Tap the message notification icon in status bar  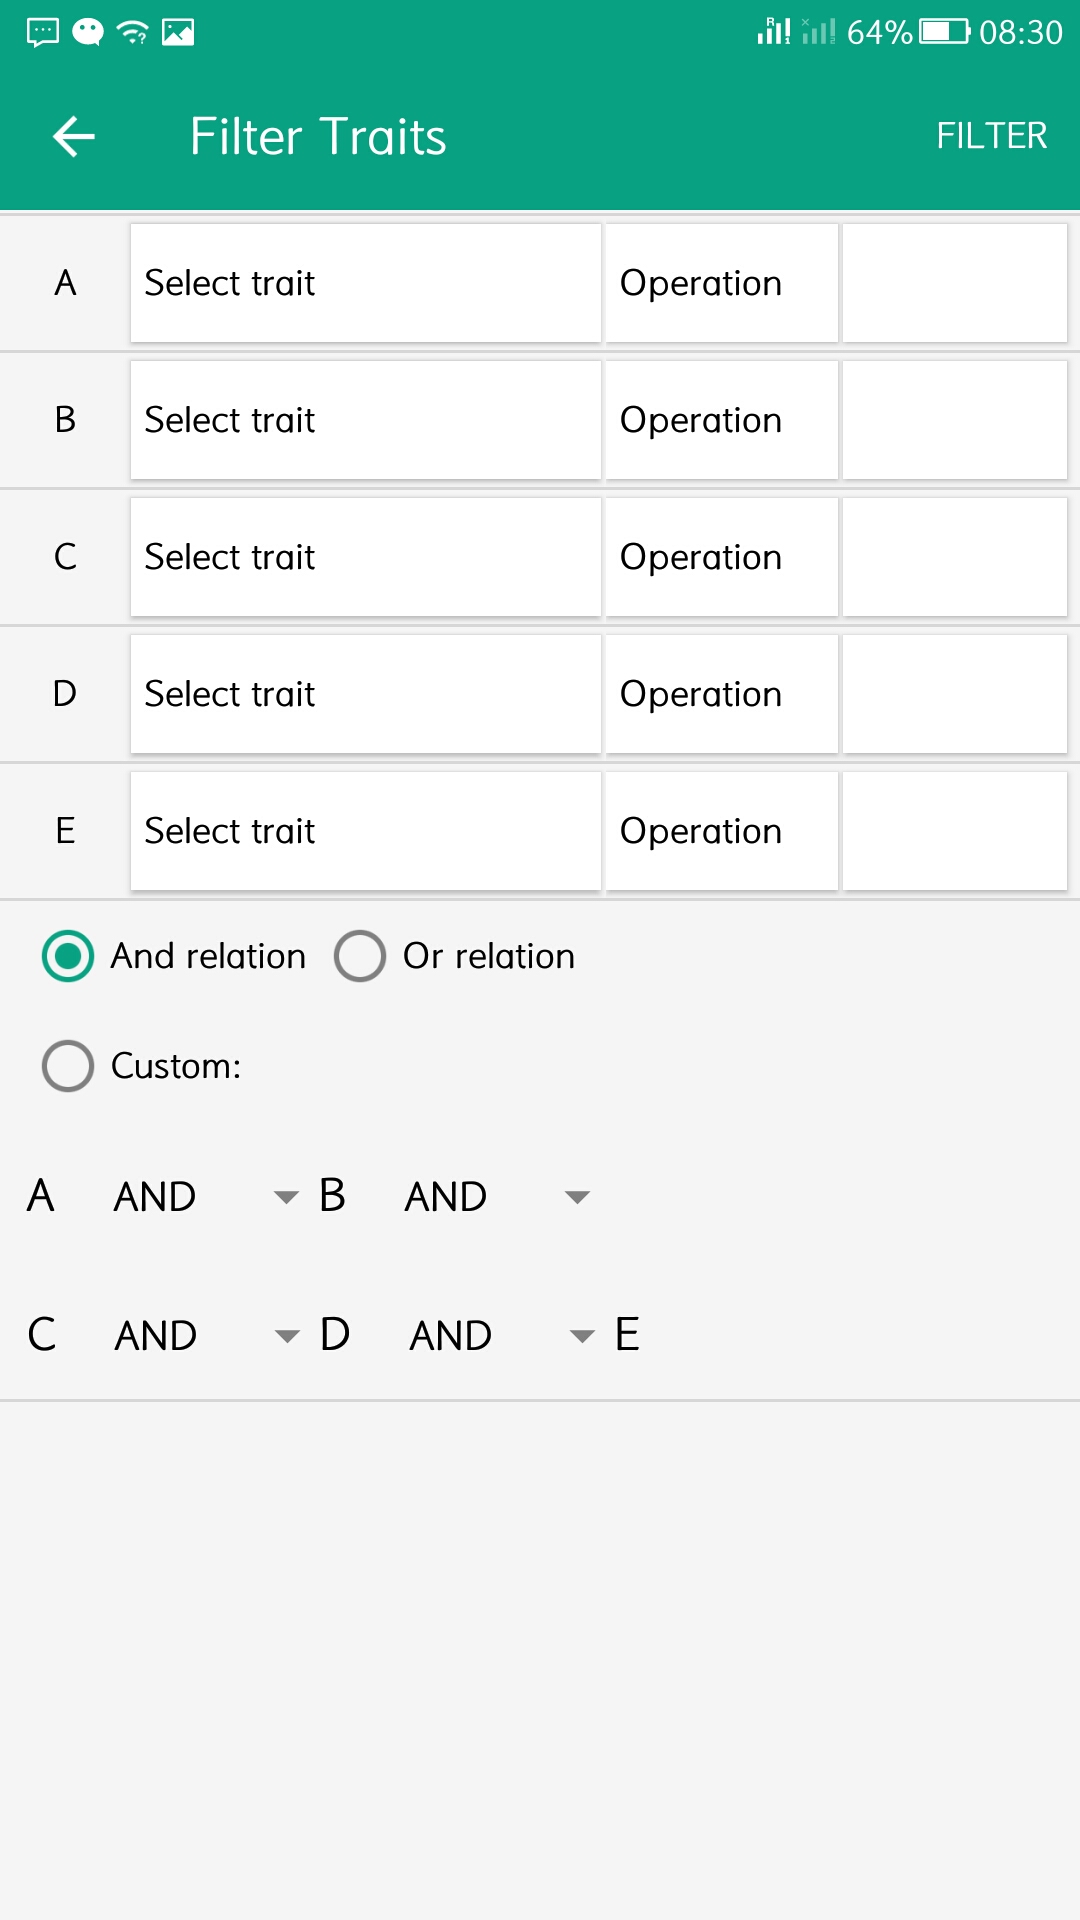tap(43, 33)
